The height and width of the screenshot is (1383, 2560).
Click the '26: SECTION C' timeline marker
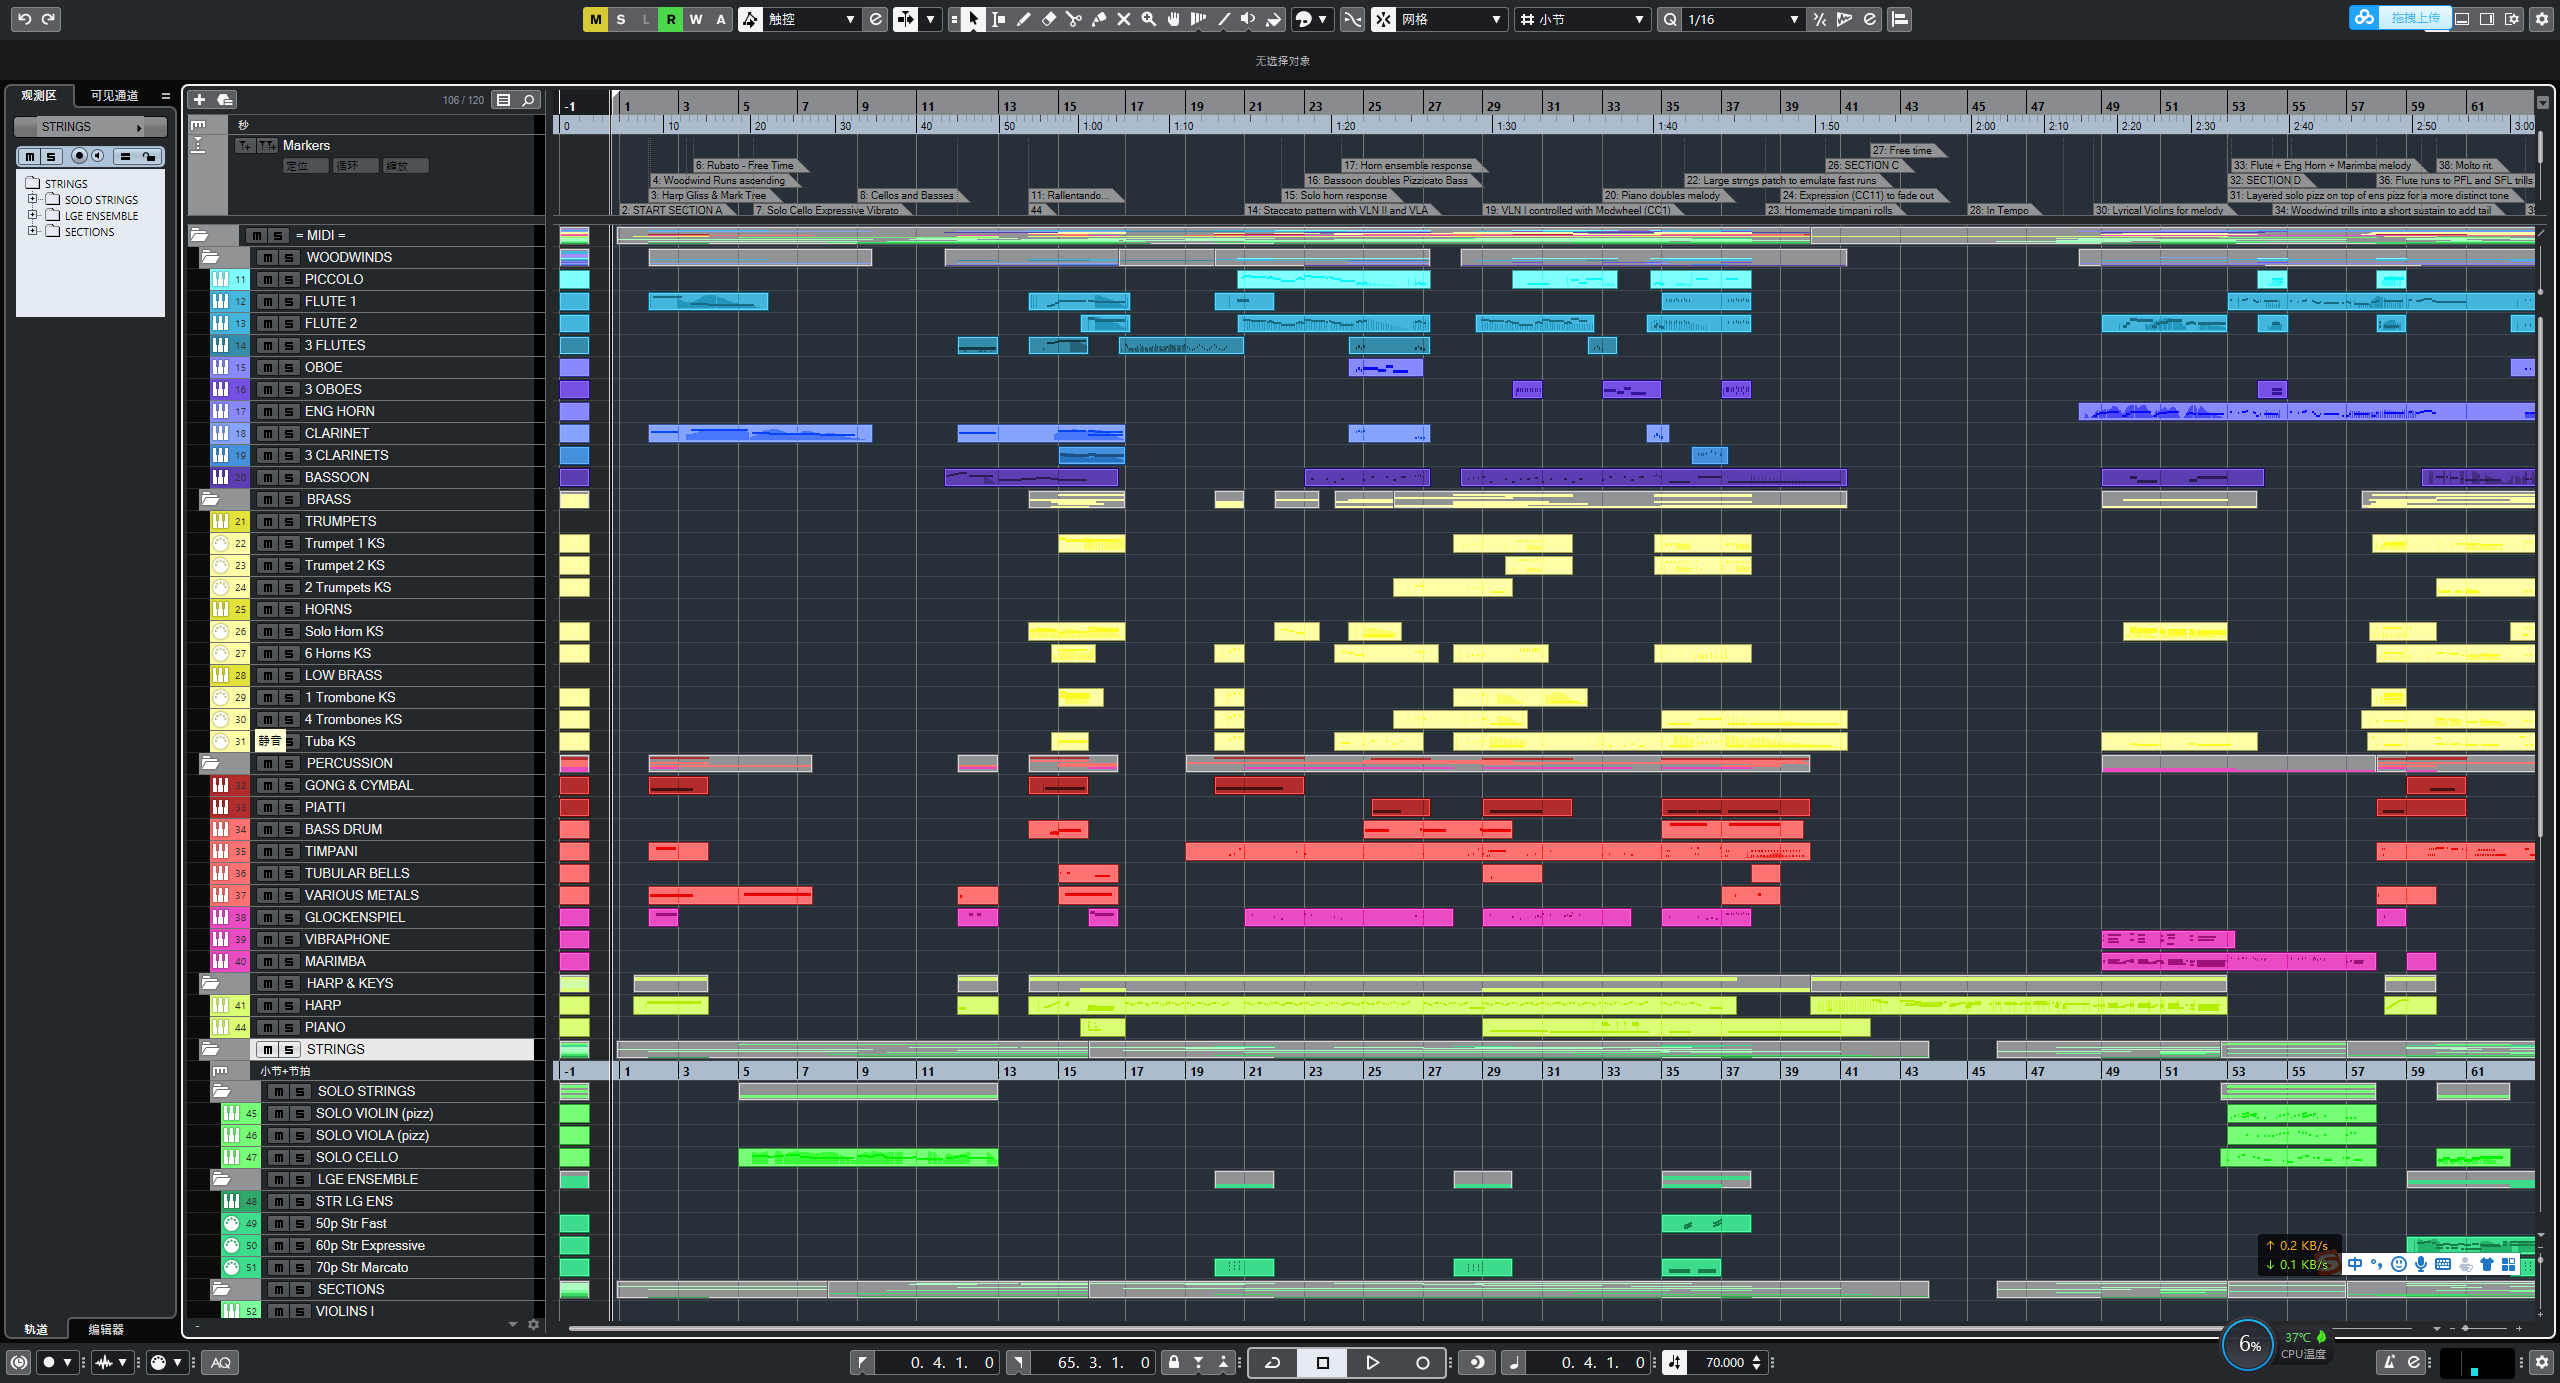coord(1863,165)
